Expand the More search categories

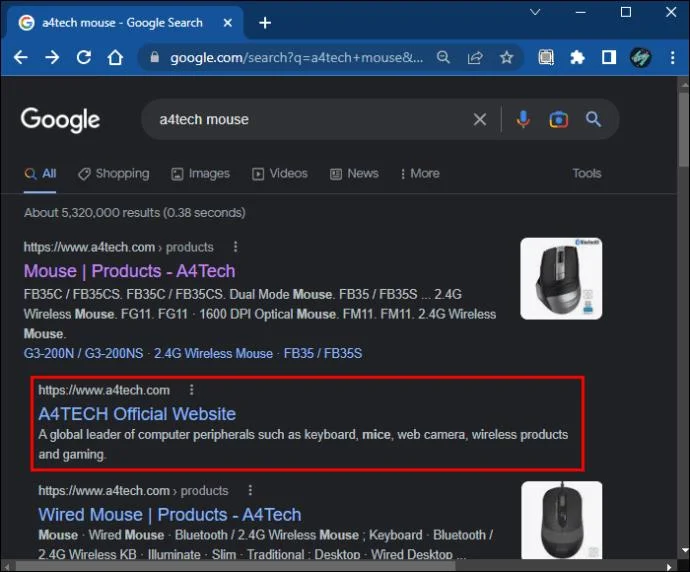click(x=420, y=174)
